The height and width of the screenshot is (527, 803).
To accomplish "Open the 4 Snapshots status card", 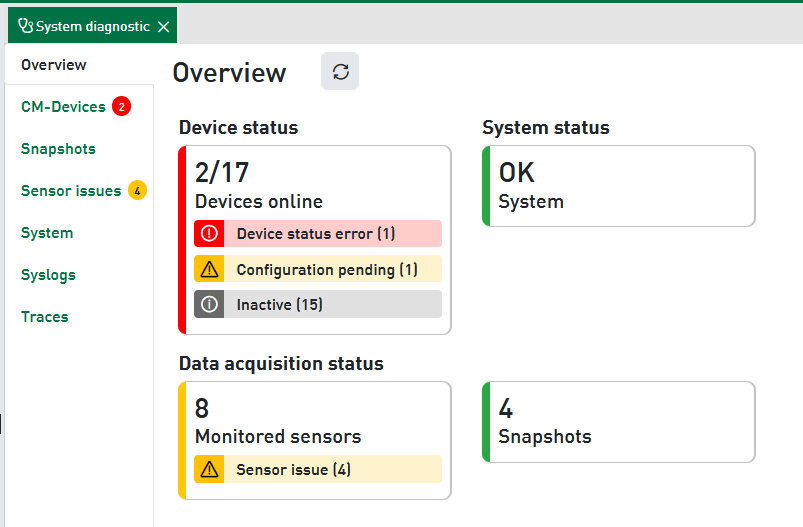I will pos(618,422).
